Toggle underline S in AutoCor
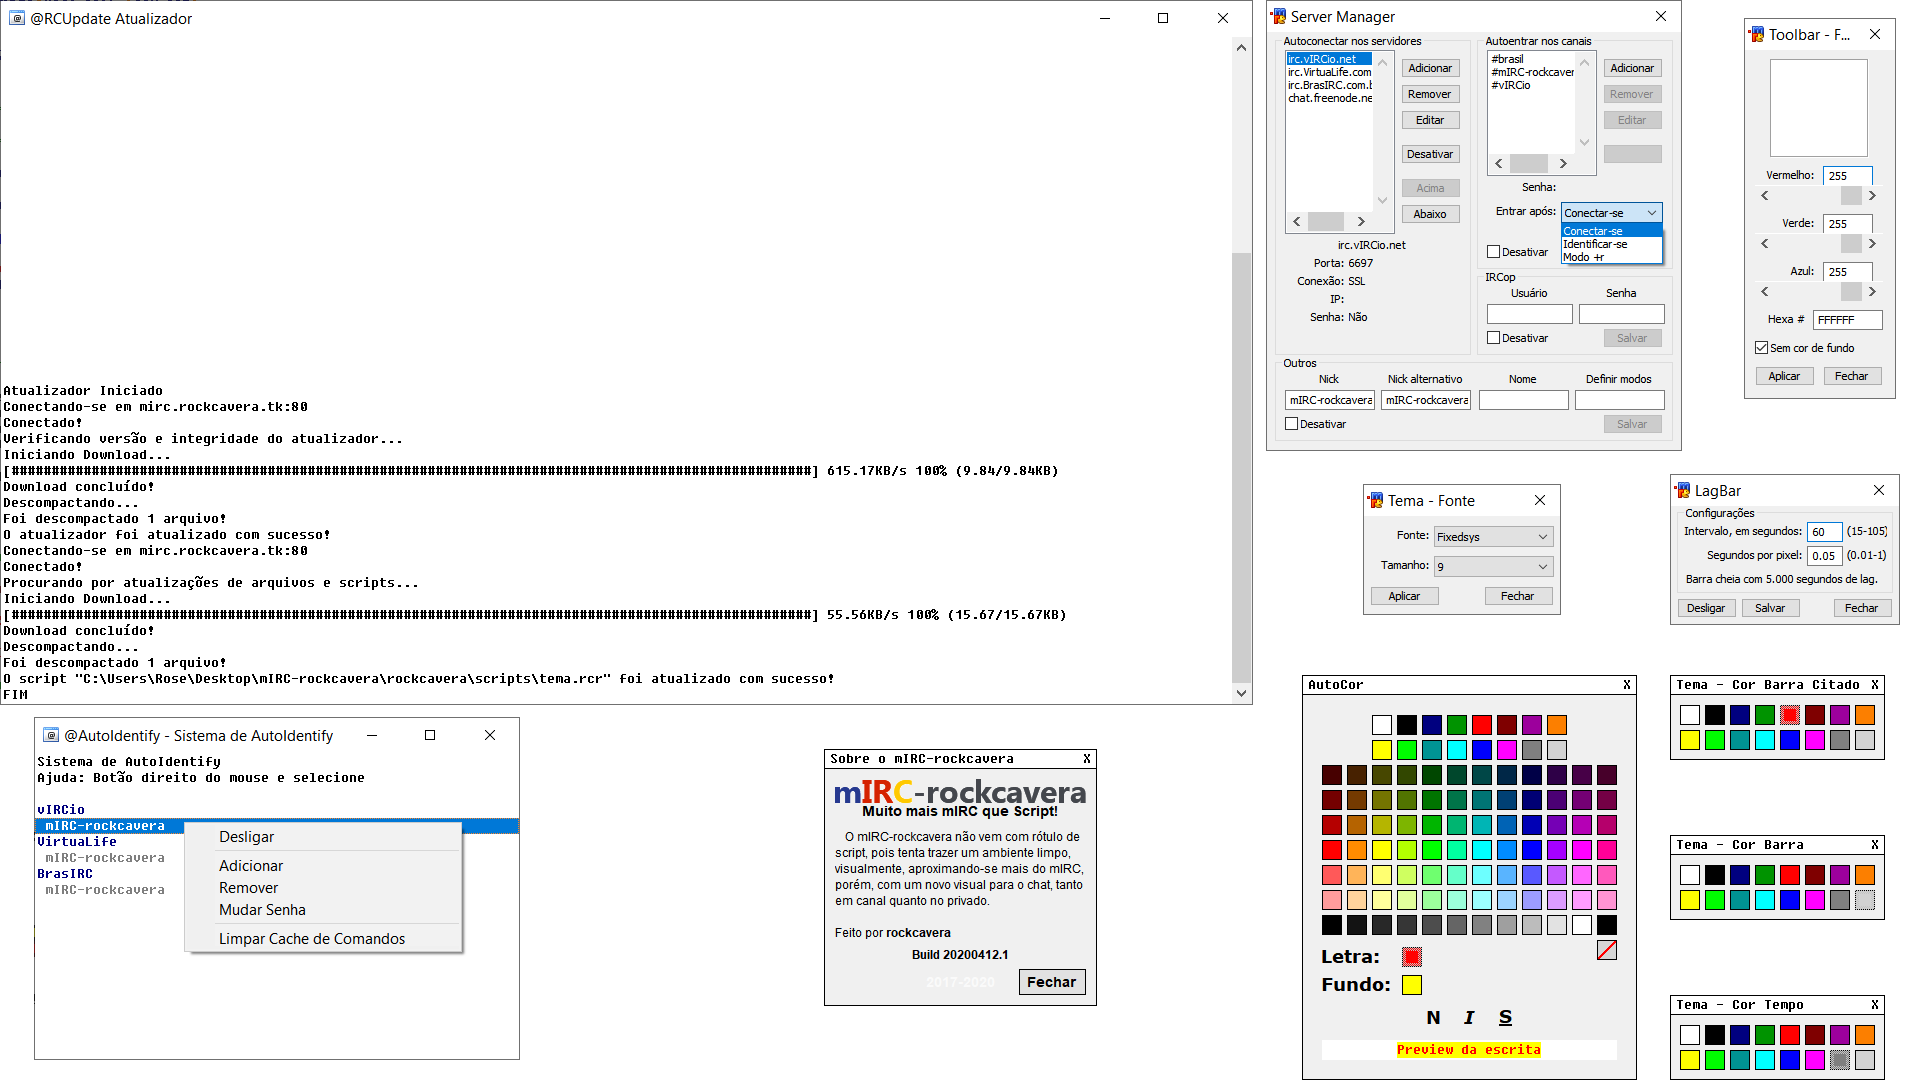The height and width of the screenshot is (1080, 1920). pyautogui.click(x=1505, y=1017)
